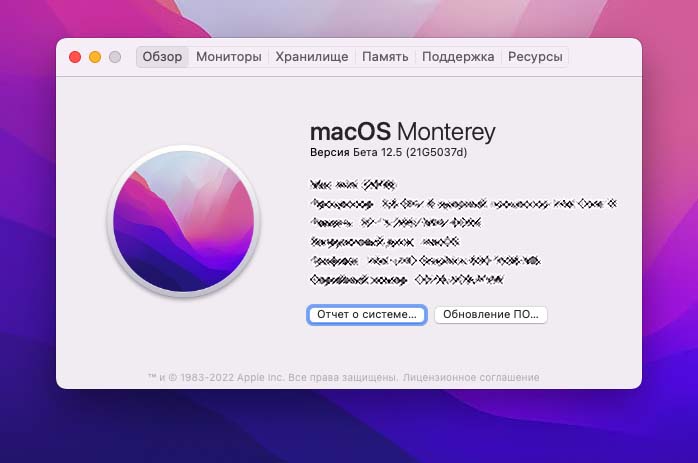This screenshot has height=463, width=698.
Task: Open the Поддержка tab
Action: click(x=458, y=57)
